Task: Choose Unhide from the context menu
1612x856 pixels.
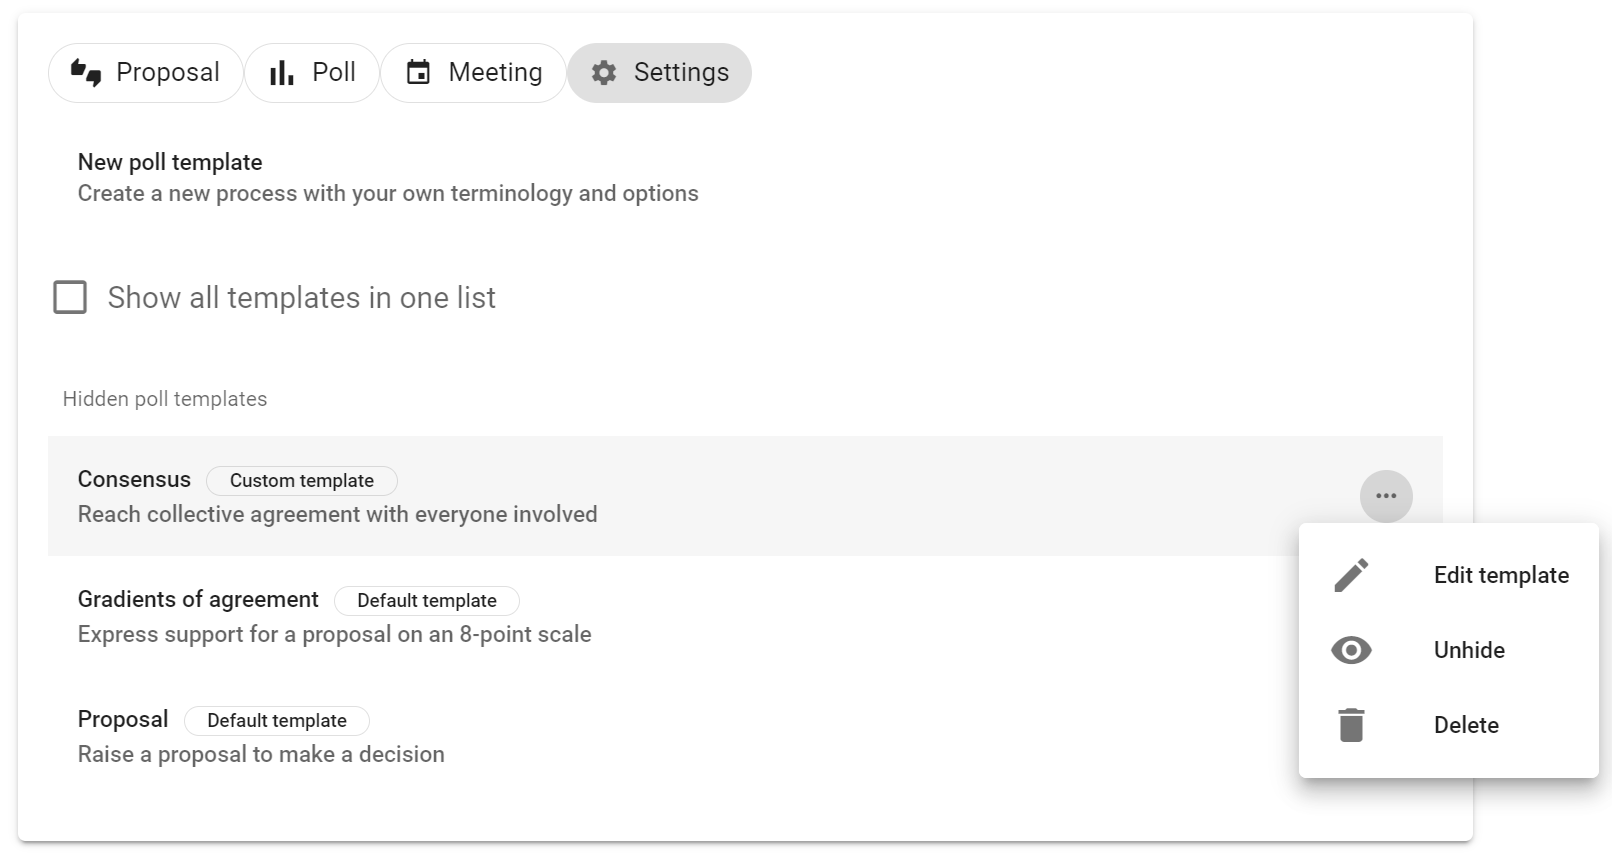Action: pyautogui.click(x=1449, y=650)
